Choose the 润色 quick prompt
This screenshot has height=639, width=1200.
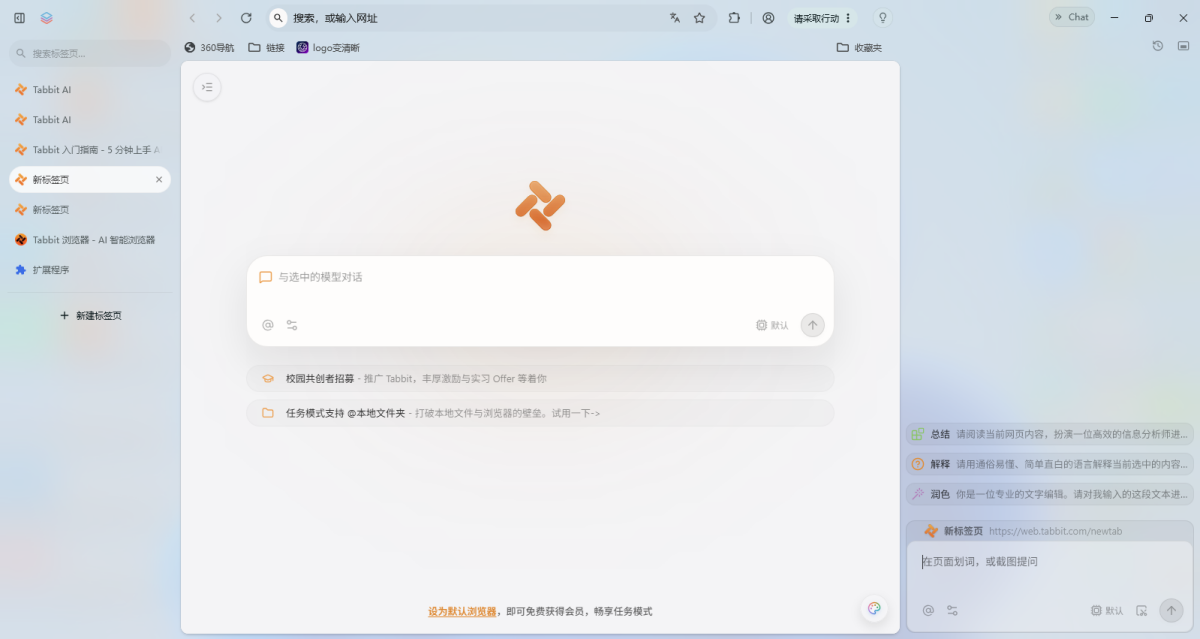(1050, 494)
